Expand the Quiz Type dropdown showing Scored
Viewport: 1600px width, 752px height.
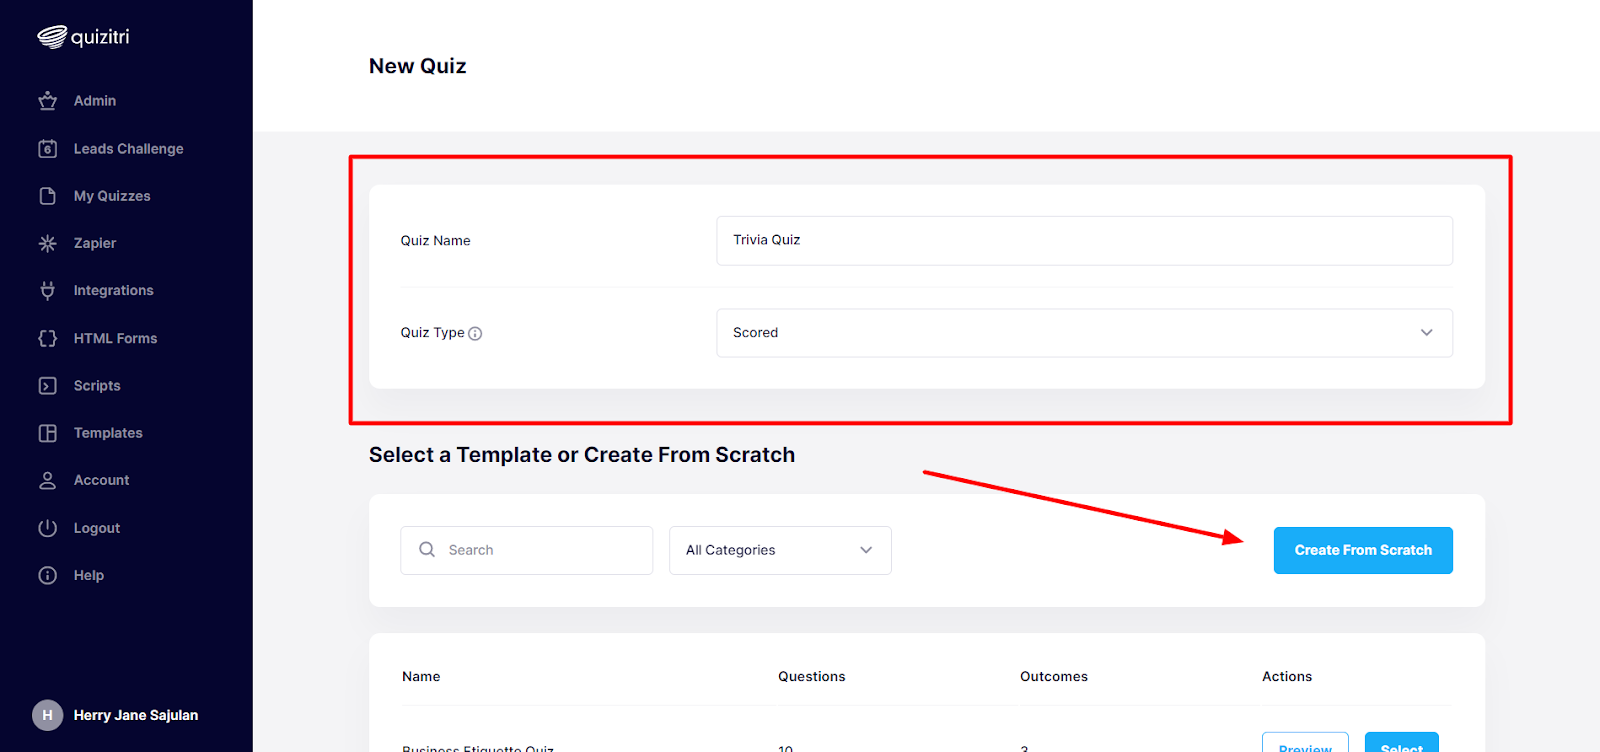click(1084, 333)
